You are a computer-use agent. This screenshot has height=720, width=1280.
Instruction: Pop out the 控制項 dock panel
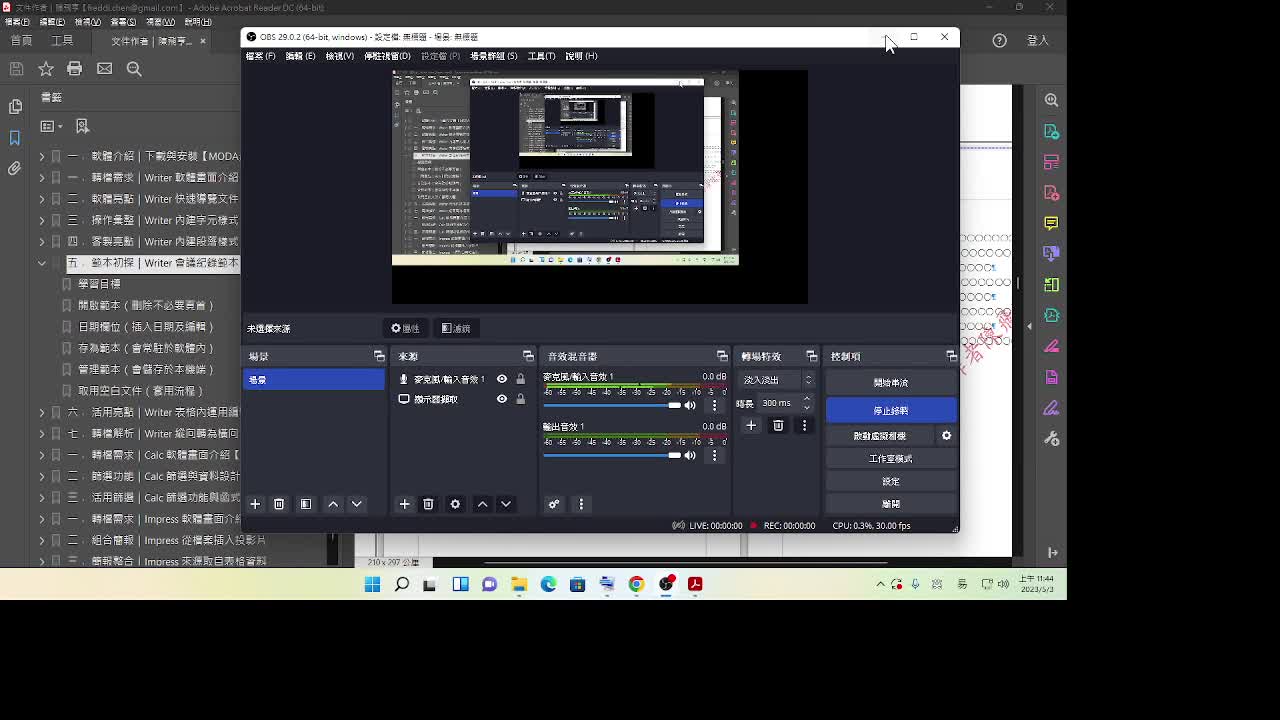951,356
